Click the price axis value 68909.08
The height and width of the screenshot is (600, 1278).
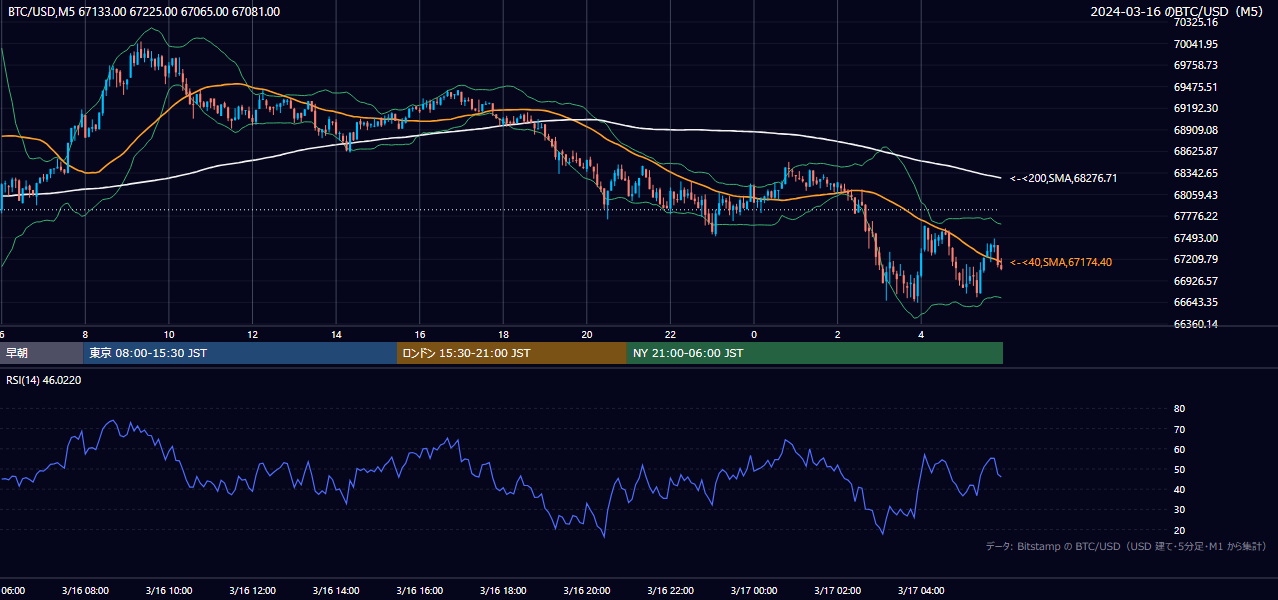(x=1195, y=130)
